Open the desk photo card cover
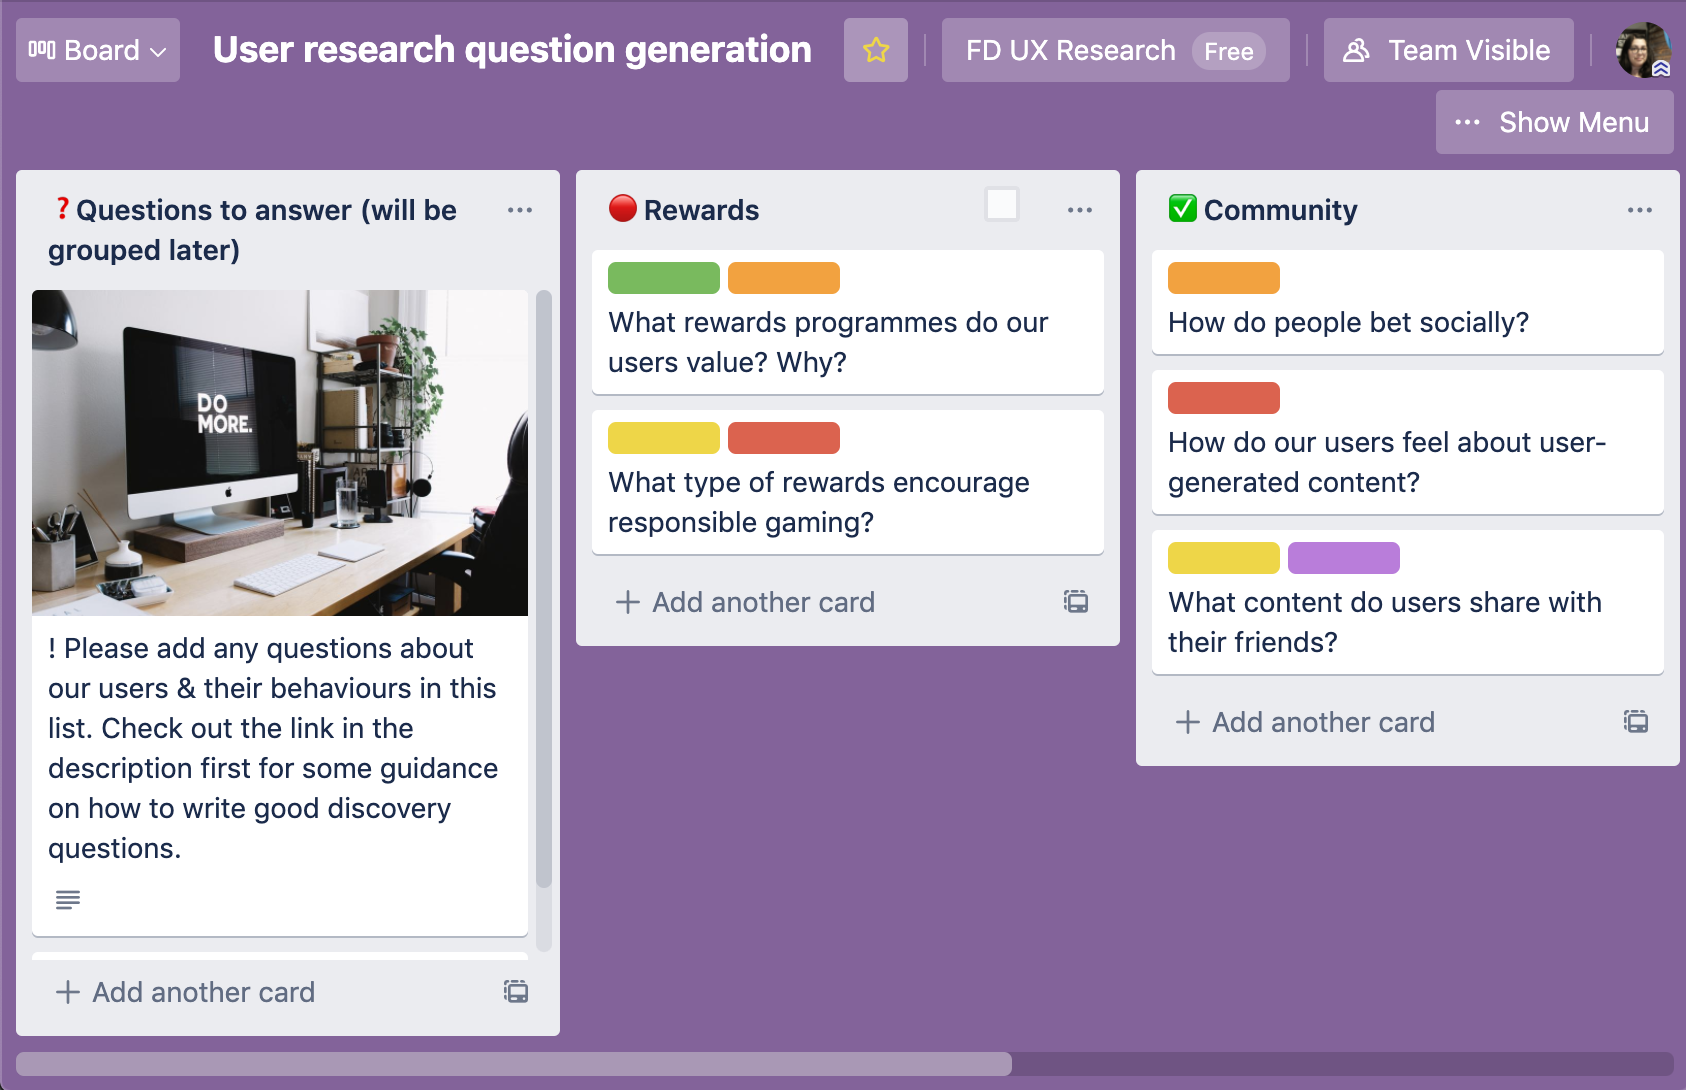The width and height of the screenshot is (1686, 1090). tap(280, 452)
